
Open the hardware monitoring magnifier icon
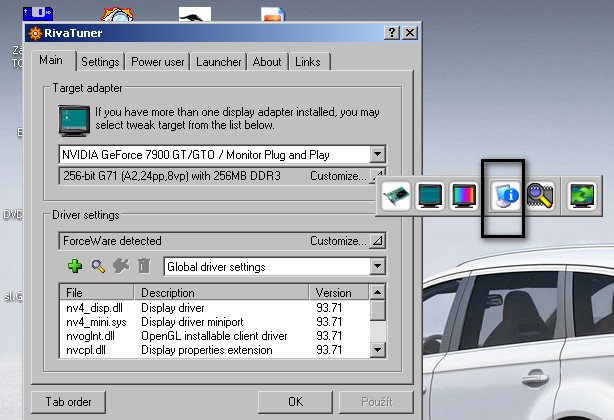tap(540, 195)
